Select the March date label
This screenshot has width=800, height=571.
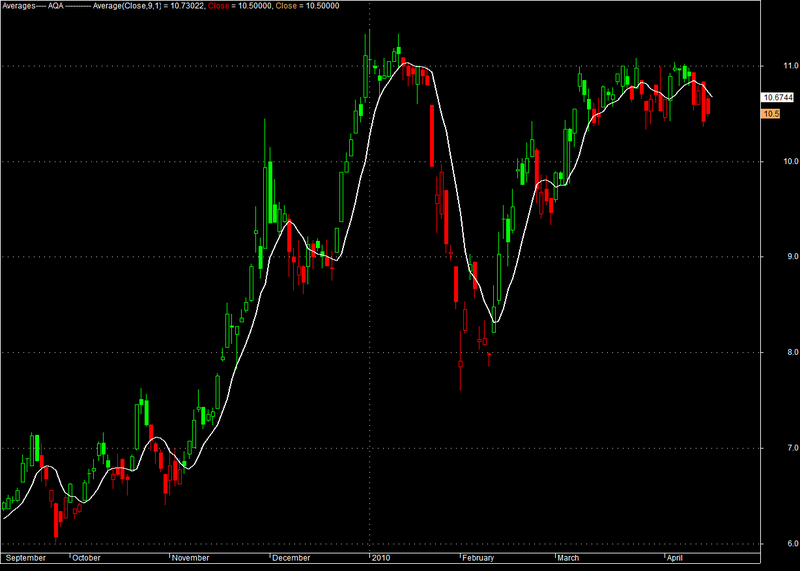[568, 558]
